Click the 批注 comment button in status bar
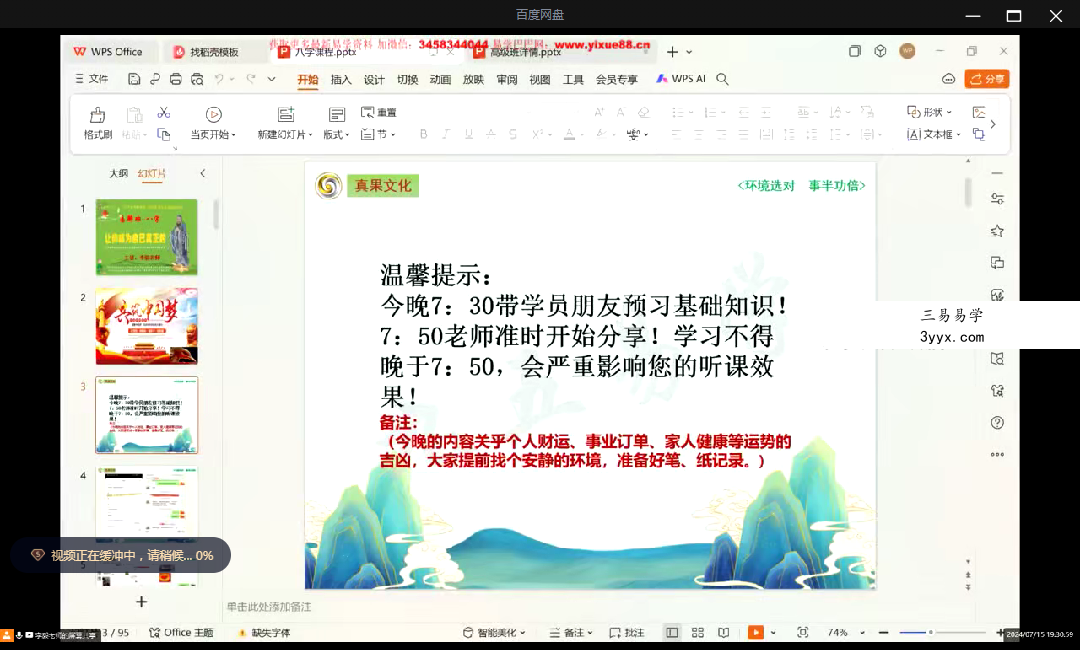The height and width of the screenshot is (650, 1080). point(627,632)
